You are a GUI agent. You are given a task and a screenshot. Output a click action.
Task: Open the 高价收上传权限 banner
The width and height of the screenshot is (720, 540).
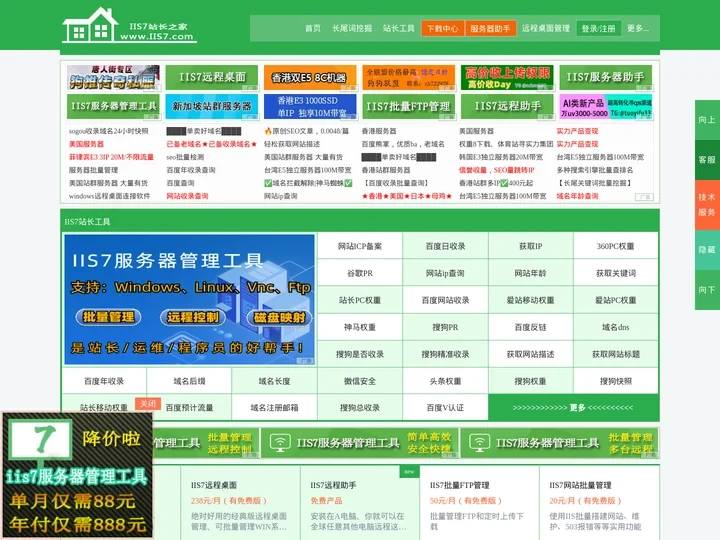pyautogui.click(x=507, y=77)
